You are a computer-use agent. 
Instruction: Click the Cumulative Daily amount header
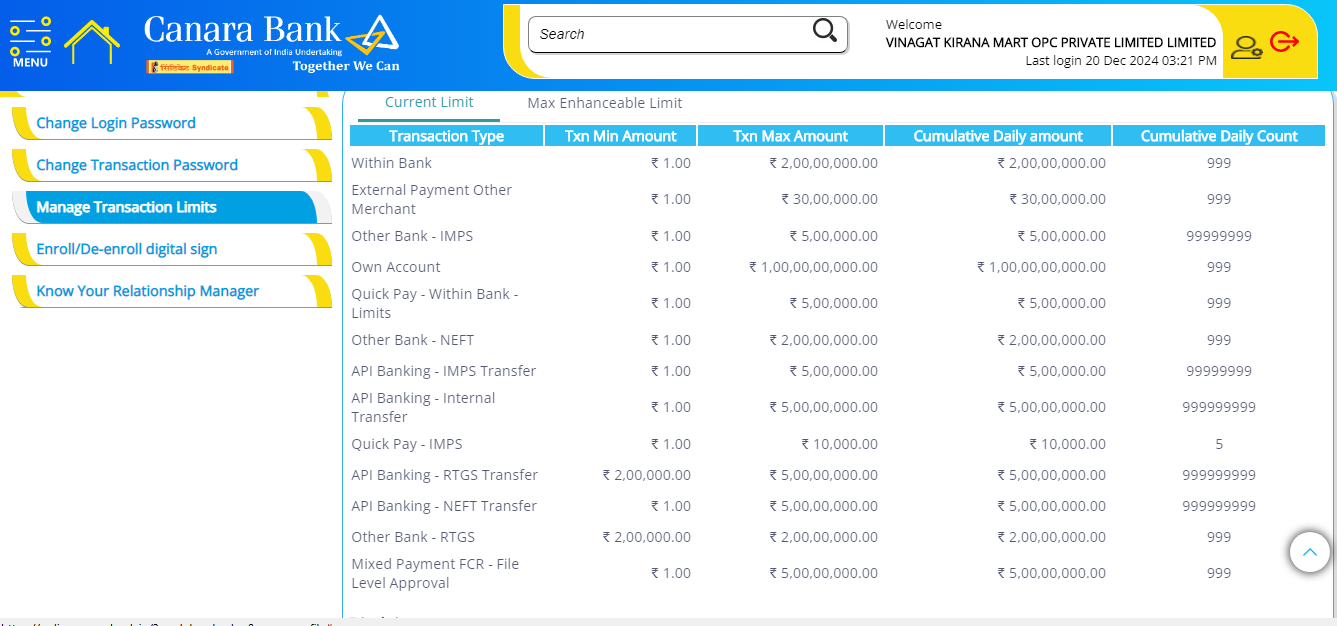[998, 136]
